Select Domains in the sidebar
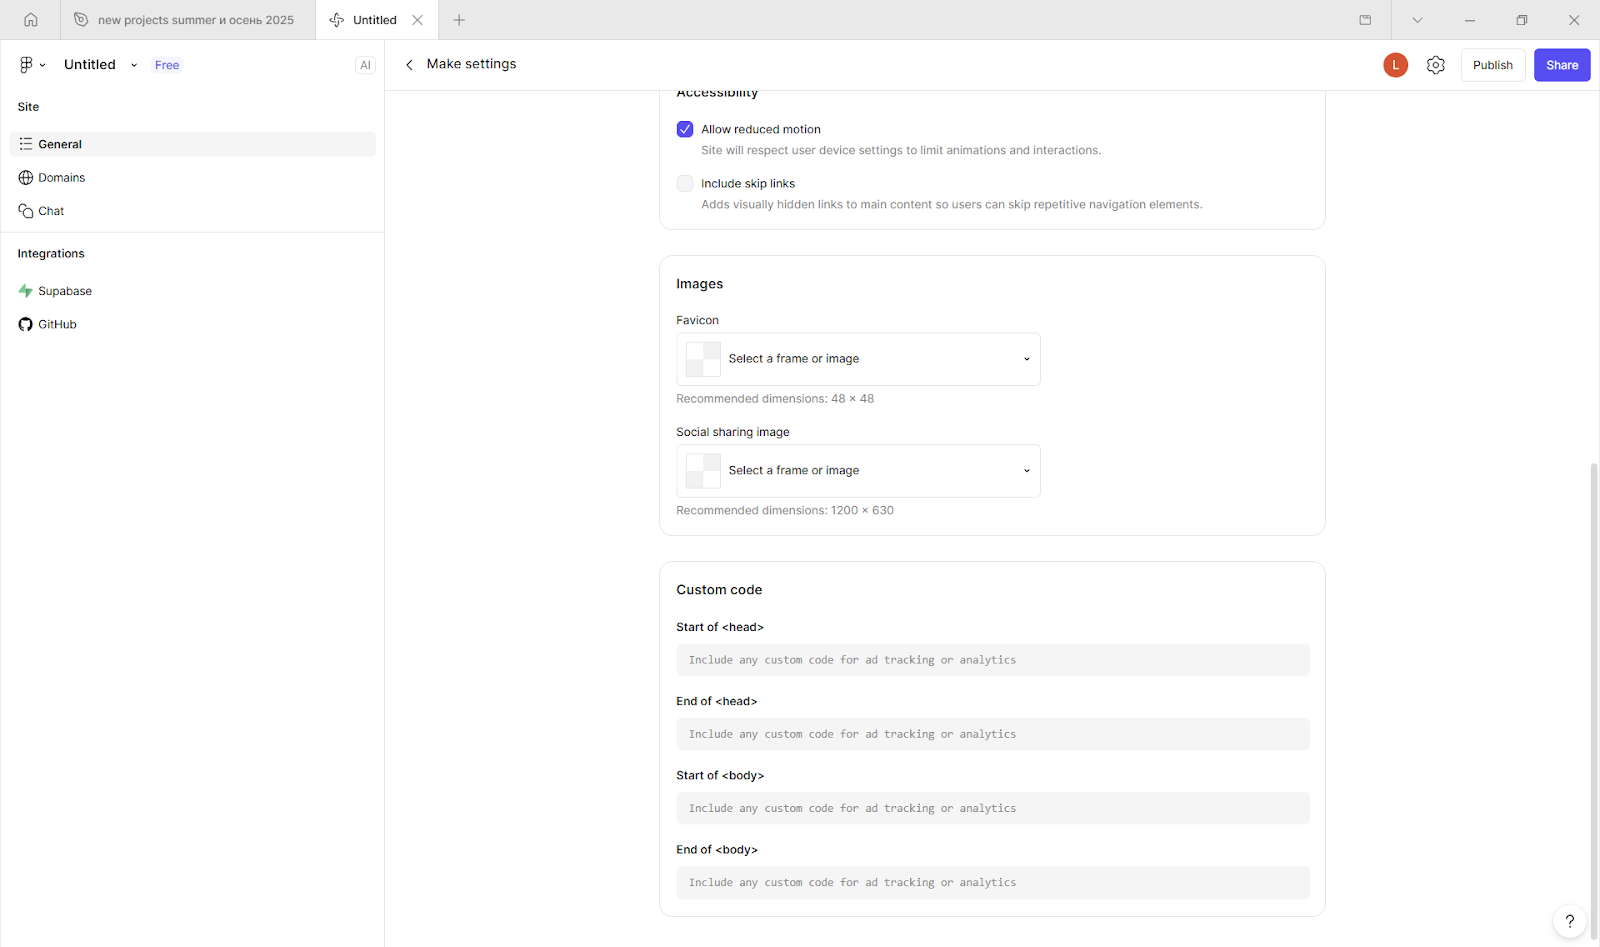1600x947 pixels. point(62,178)
